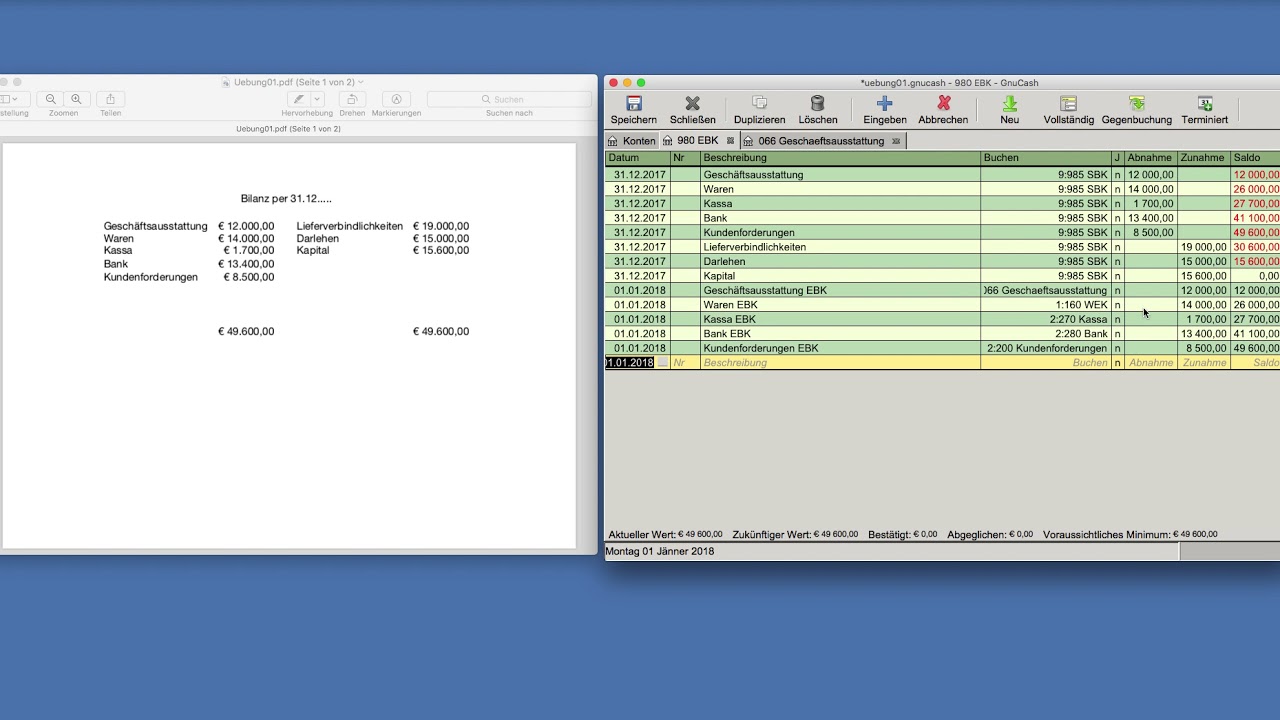Click the 19 000,00 Zunahme amount
This screenshot has width=1280, height=720.
1203,247
